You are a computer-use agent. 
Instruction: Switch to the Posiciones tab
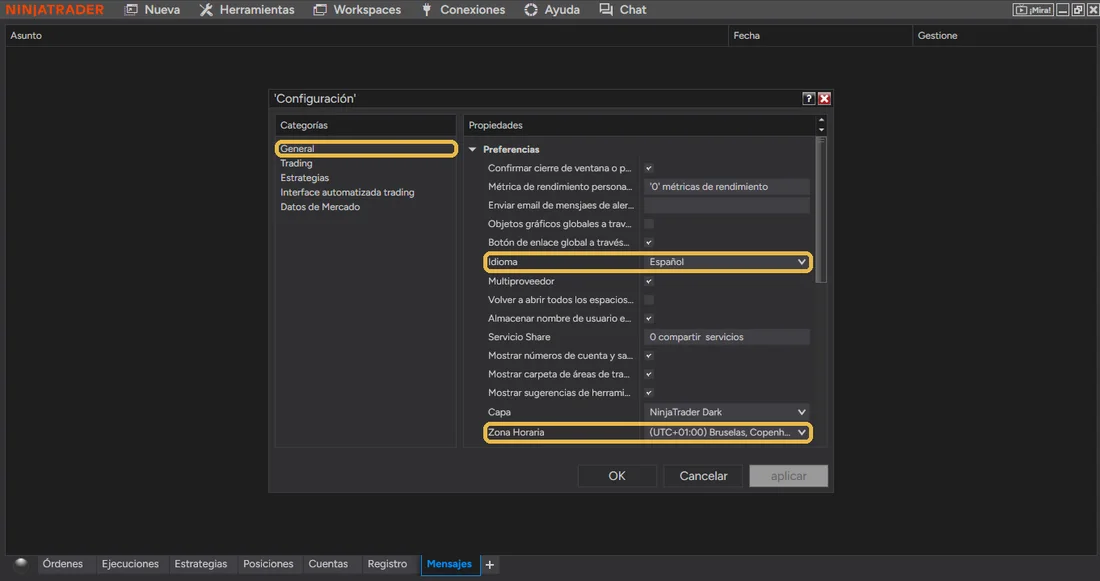[268, 564]
